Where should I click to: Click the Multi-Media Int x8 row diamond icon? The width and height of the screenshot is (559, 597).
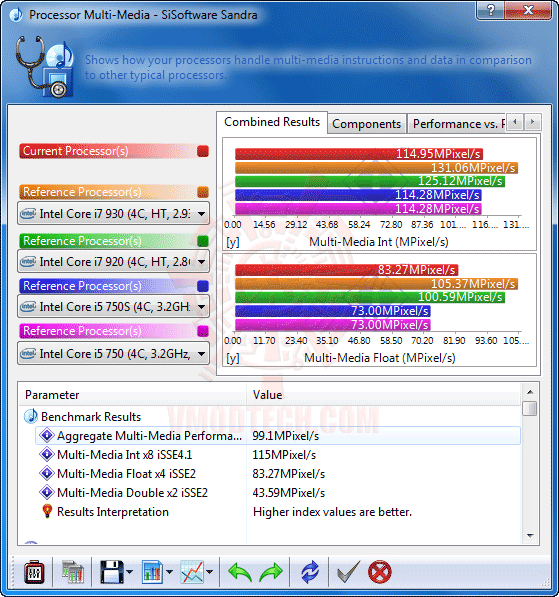pyautogui.click(x=47, y=454)
